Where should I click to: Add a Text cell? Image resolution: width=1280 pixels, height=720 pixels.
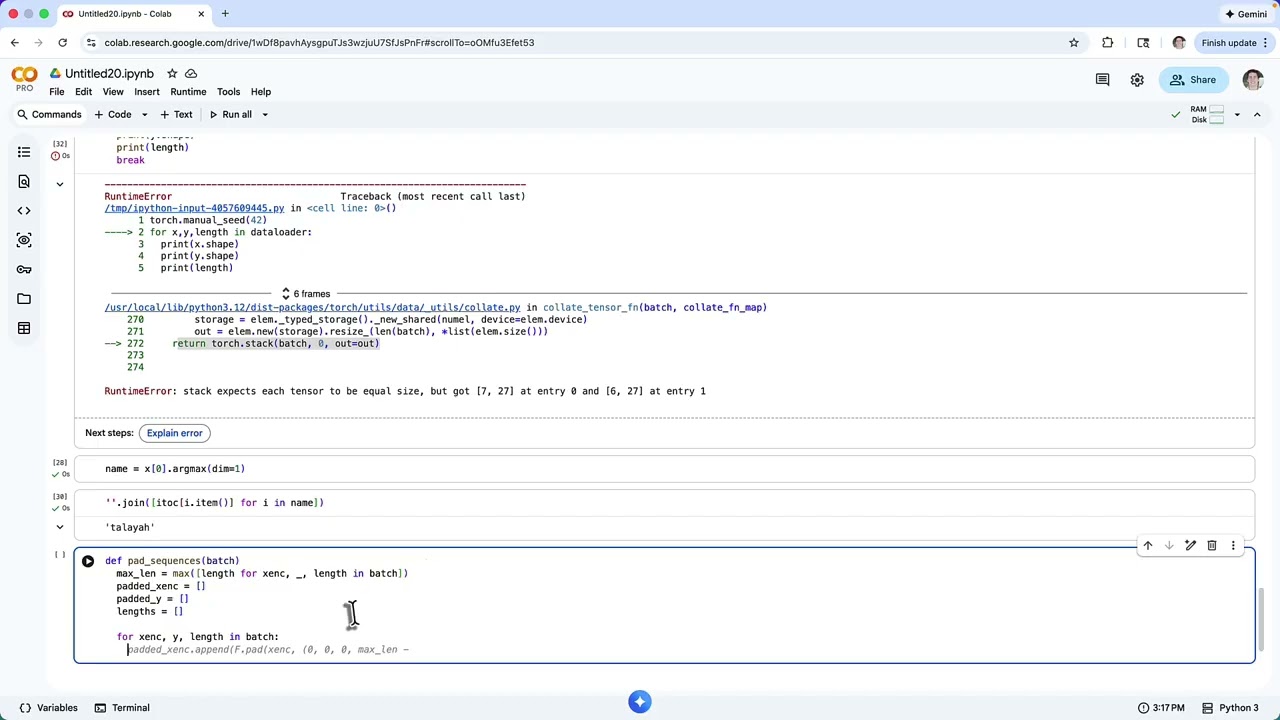coord(176,115)
